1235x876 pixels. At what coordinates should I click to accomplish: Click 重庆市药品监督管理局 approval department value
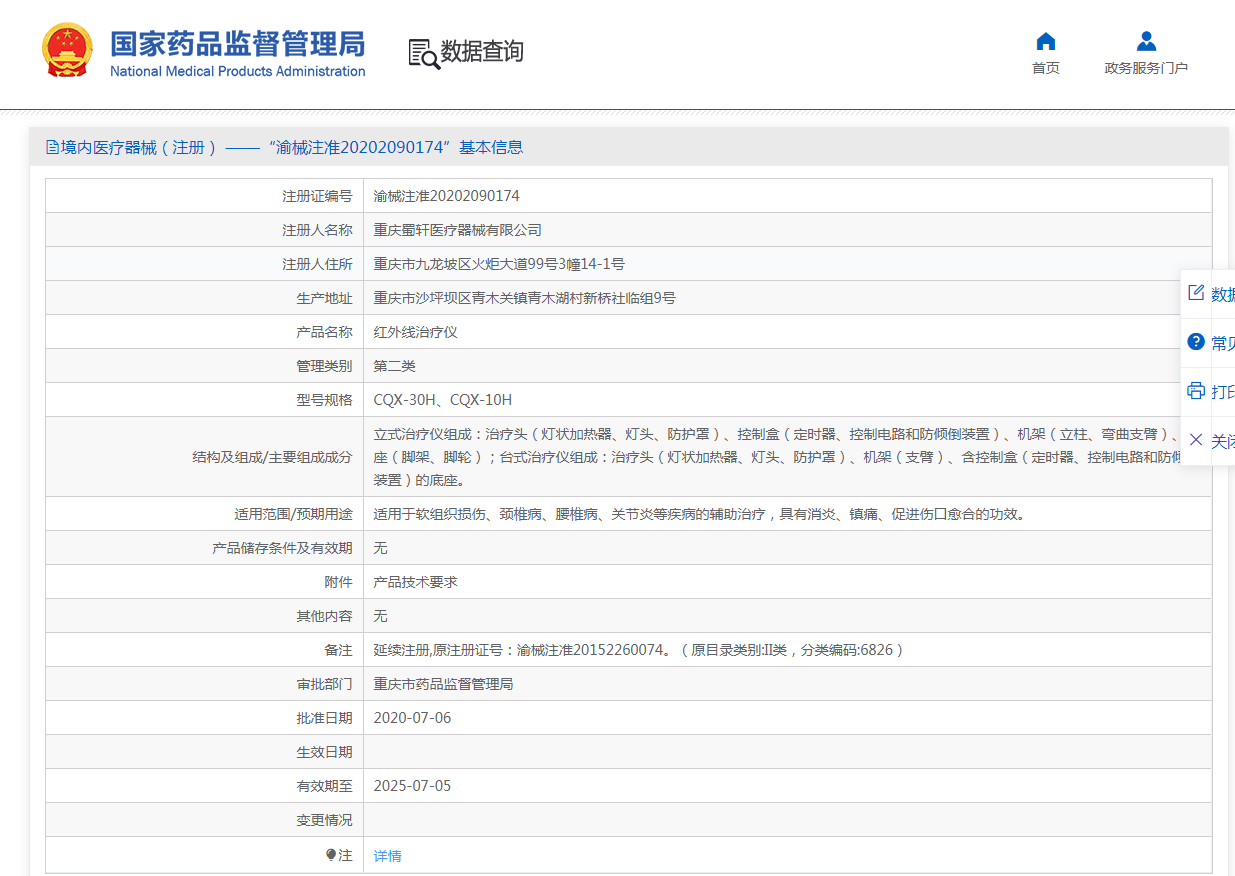click(x=443, y=684)
